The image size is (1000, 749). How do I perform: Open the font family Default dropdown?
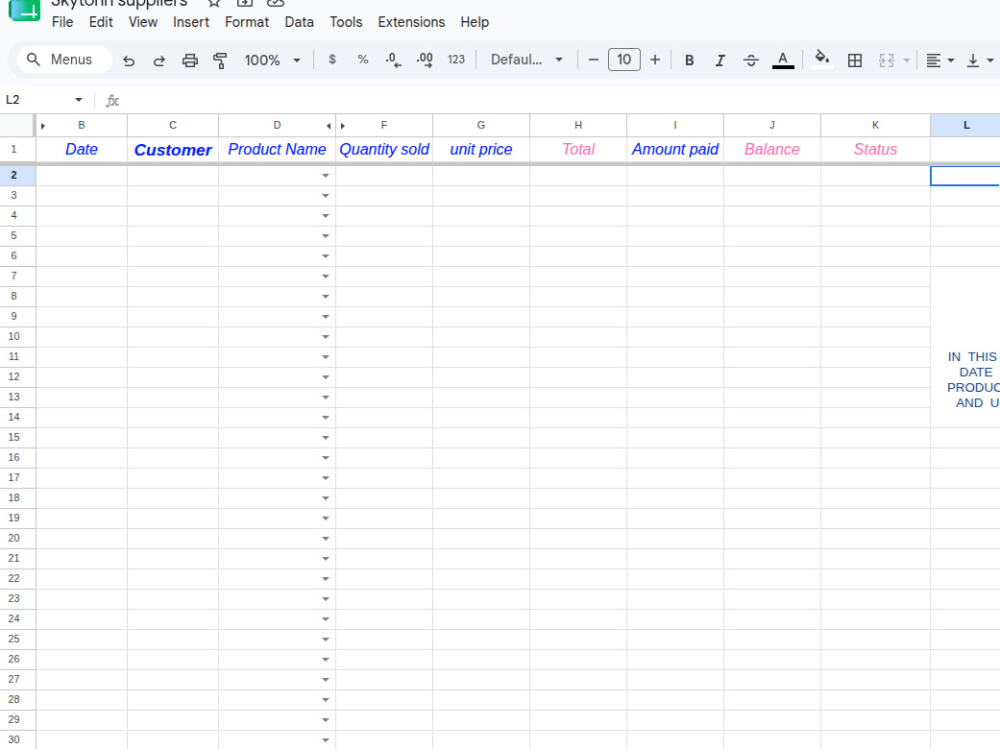(x=527, y=59)
